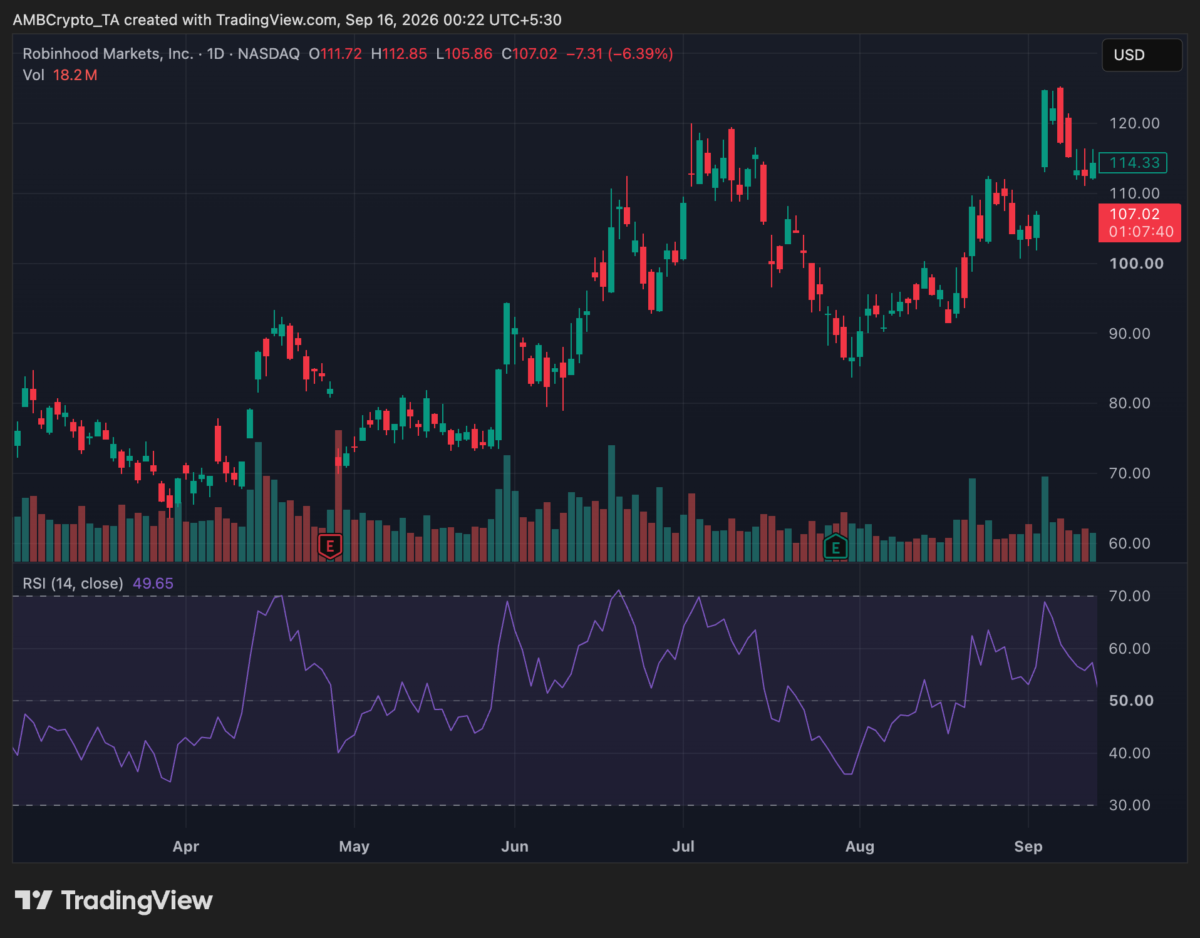Click the change value −7.31 (−6.39%)
The width and height of the screenshot is (1200, 938).
point(619,54)
